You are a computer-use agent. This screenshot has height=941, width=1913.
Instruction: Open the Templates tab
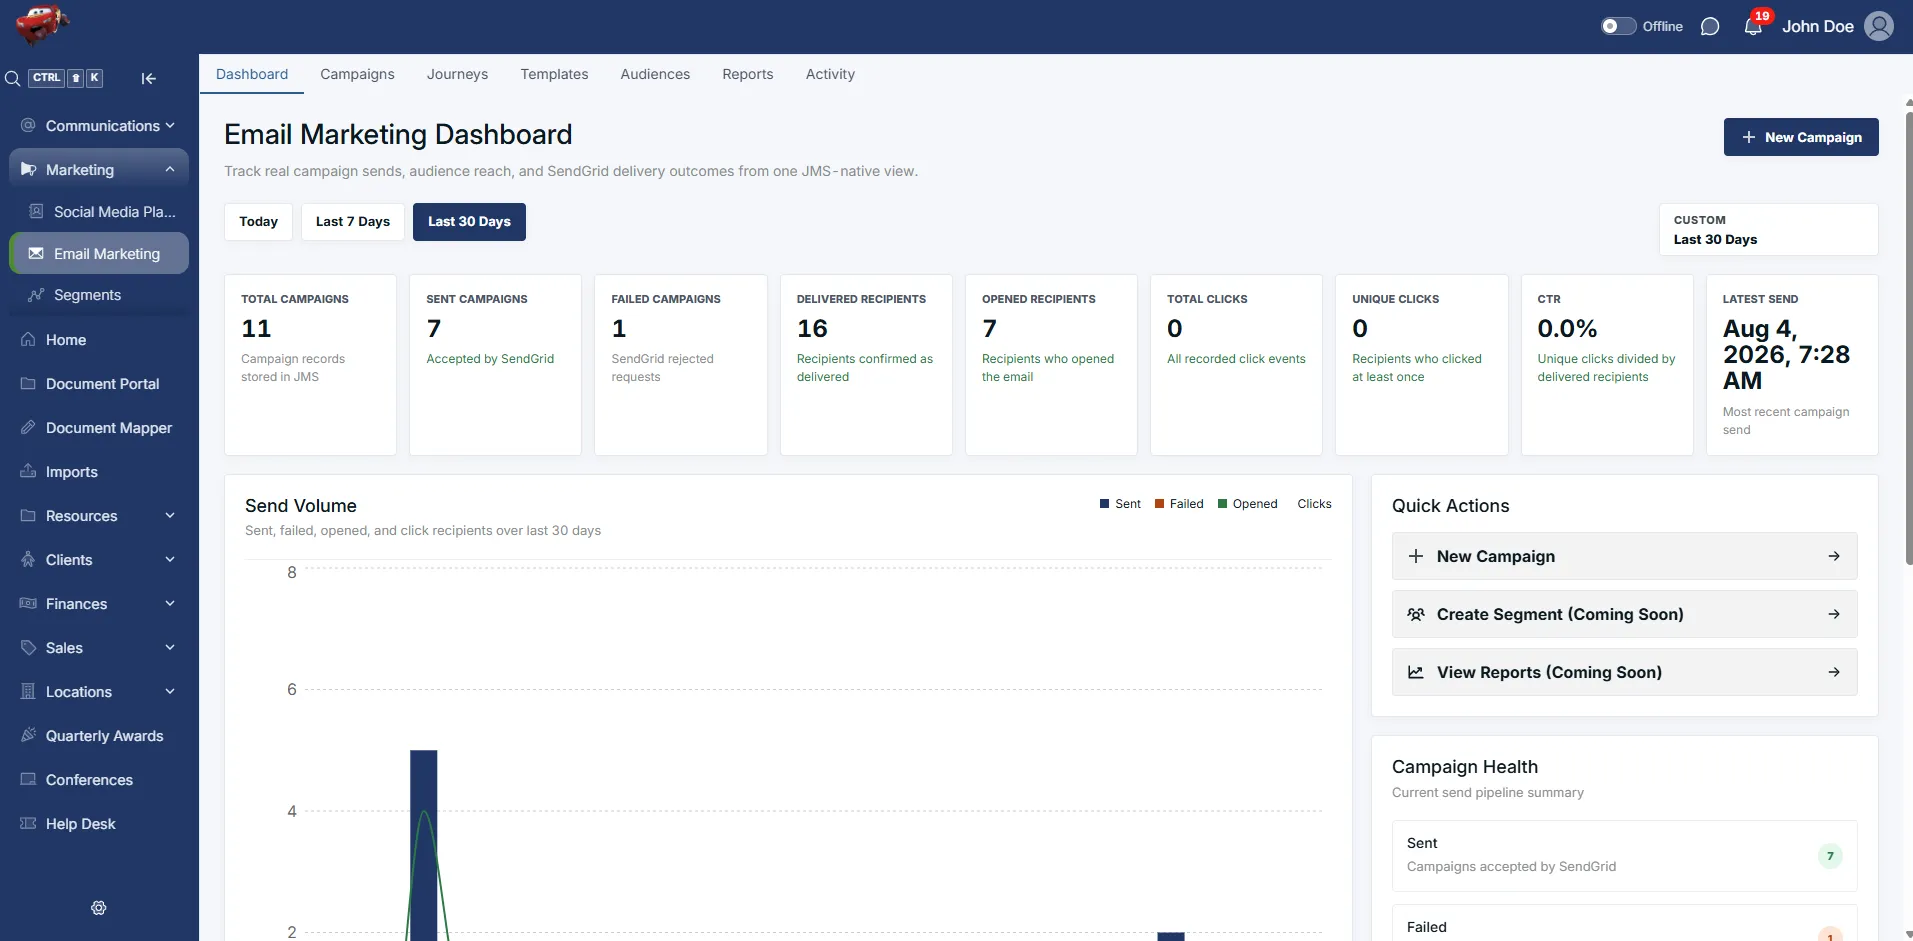tap(554, 74)
